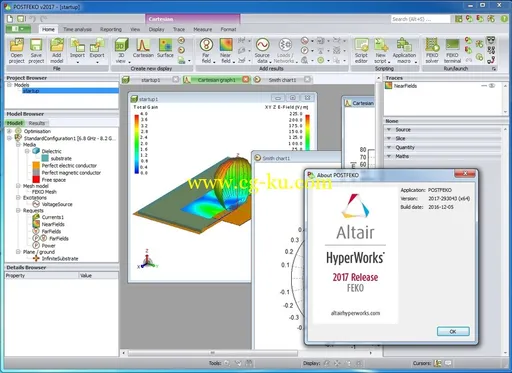Close the Cartesian graph1 tab
This screenshot has height=373, width=512.
pyautogui.click(x=246, y=79)
